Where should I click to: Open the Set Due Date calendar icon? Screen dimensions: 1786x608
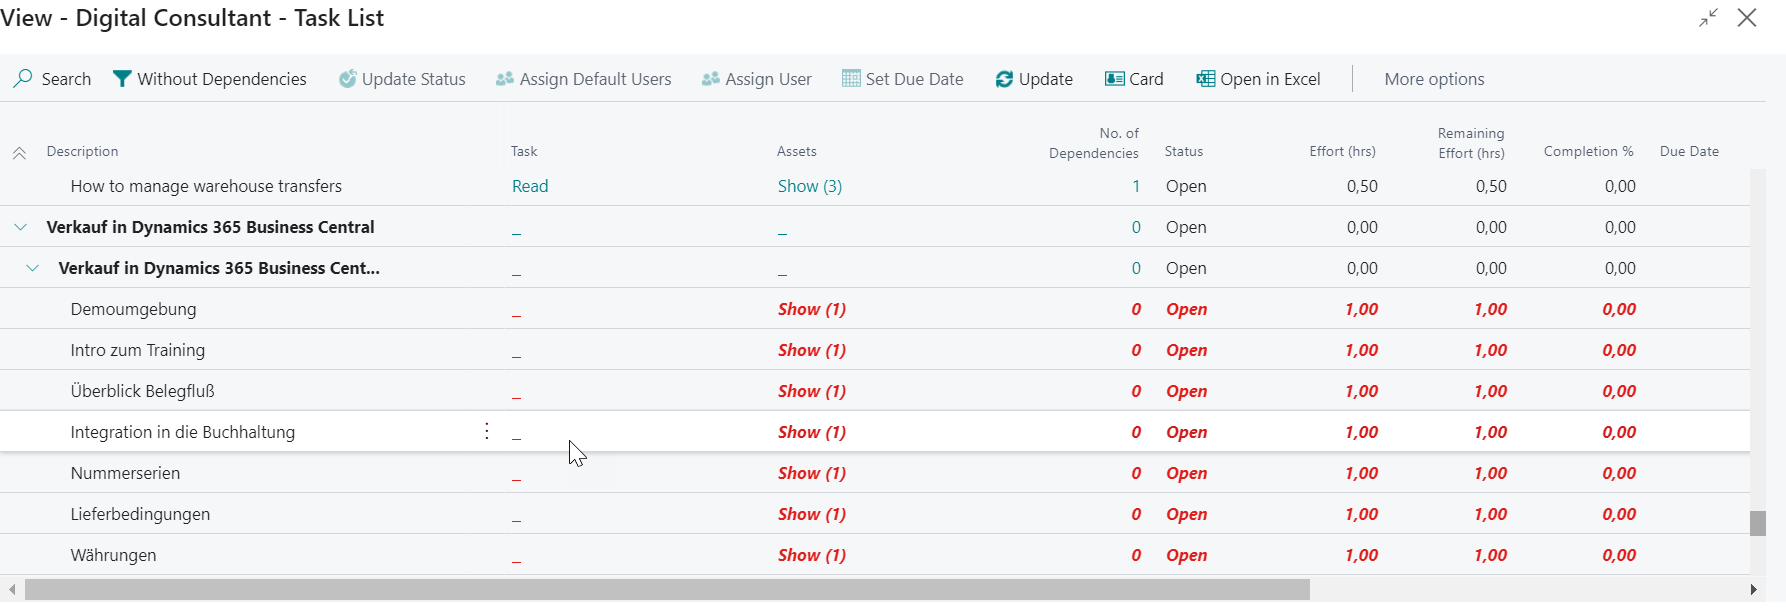pyautogui.click(x=851, y=79)
